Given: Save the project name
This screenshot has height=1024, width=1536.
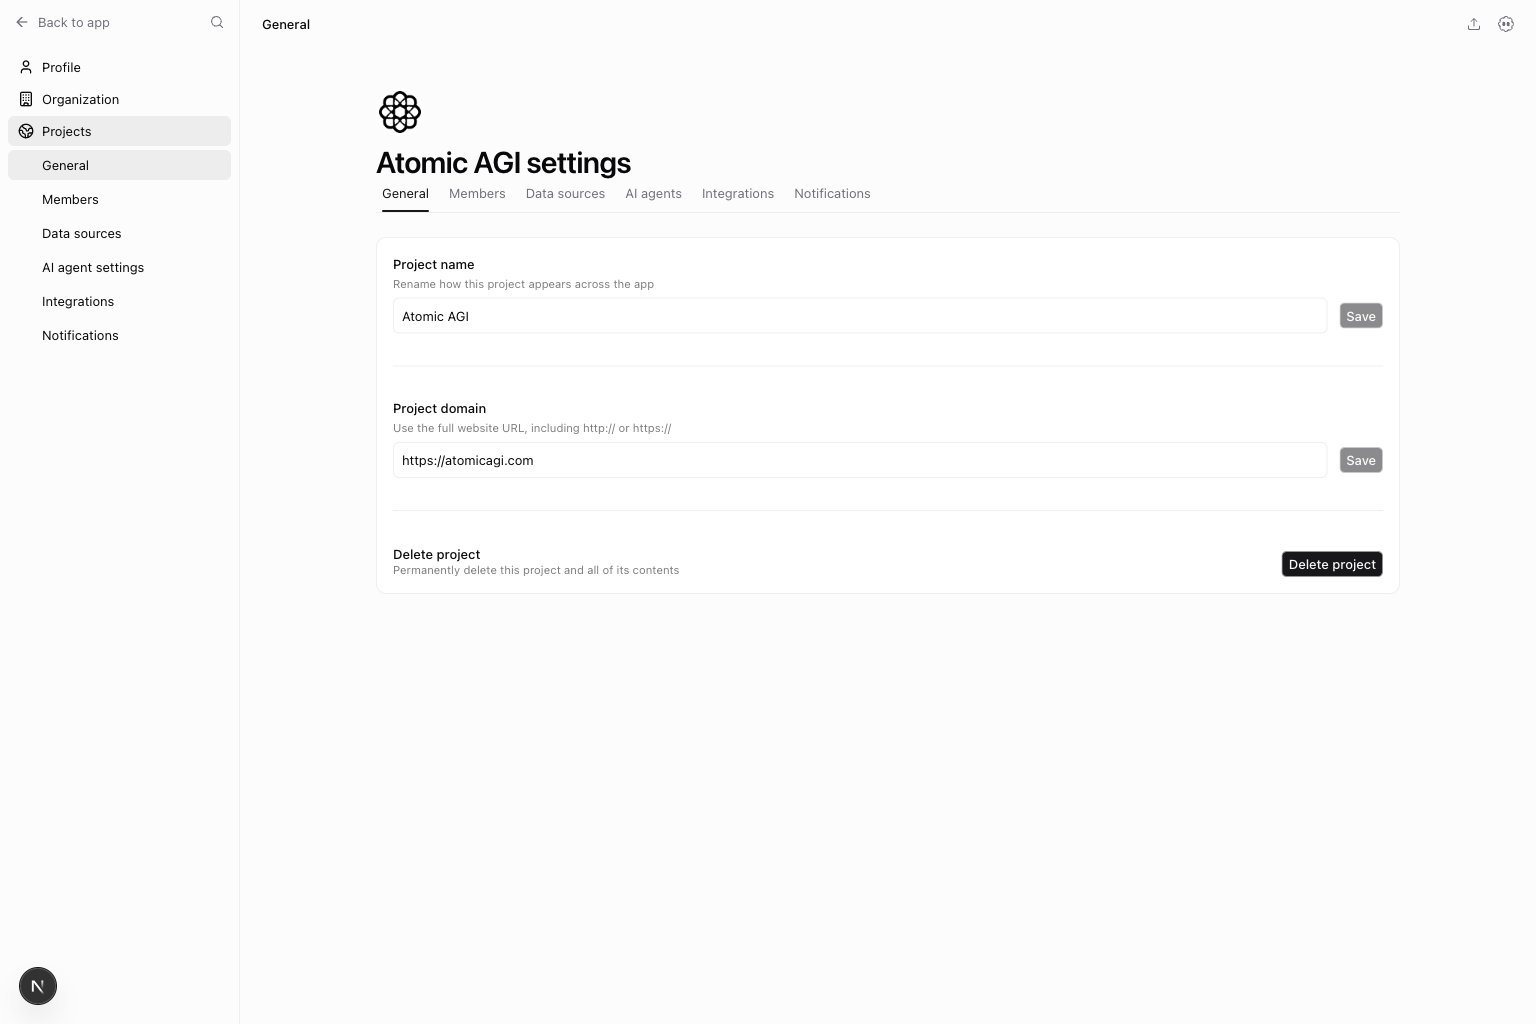Looking at the screenshot, I should 1361,316.
